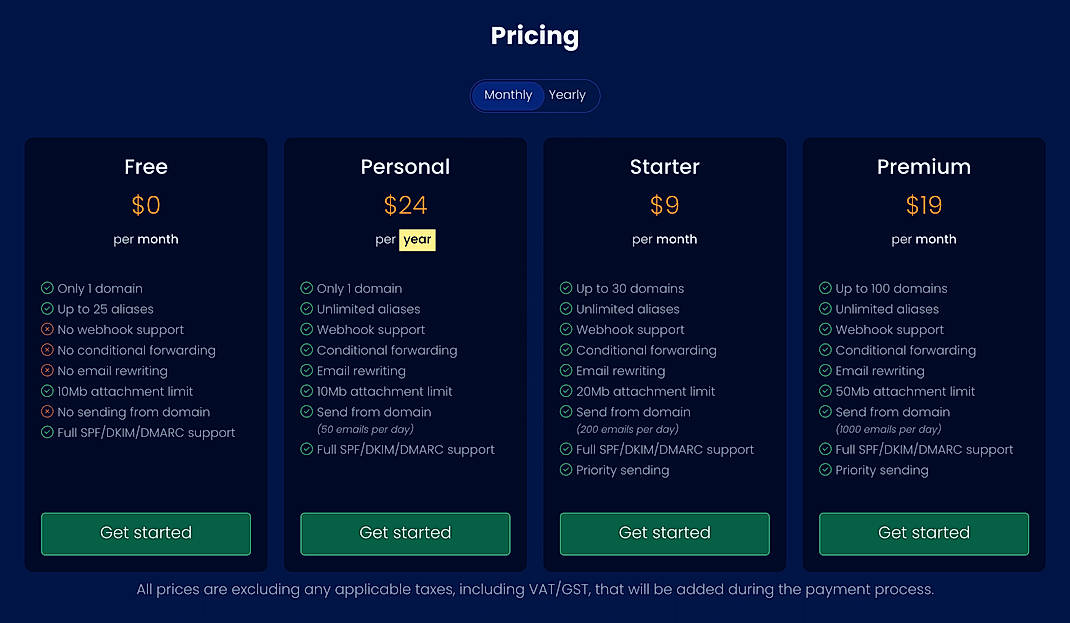Click check beside Free plan's "Full SPF/DKIM/DMARC support"

(x=46, y=432)
